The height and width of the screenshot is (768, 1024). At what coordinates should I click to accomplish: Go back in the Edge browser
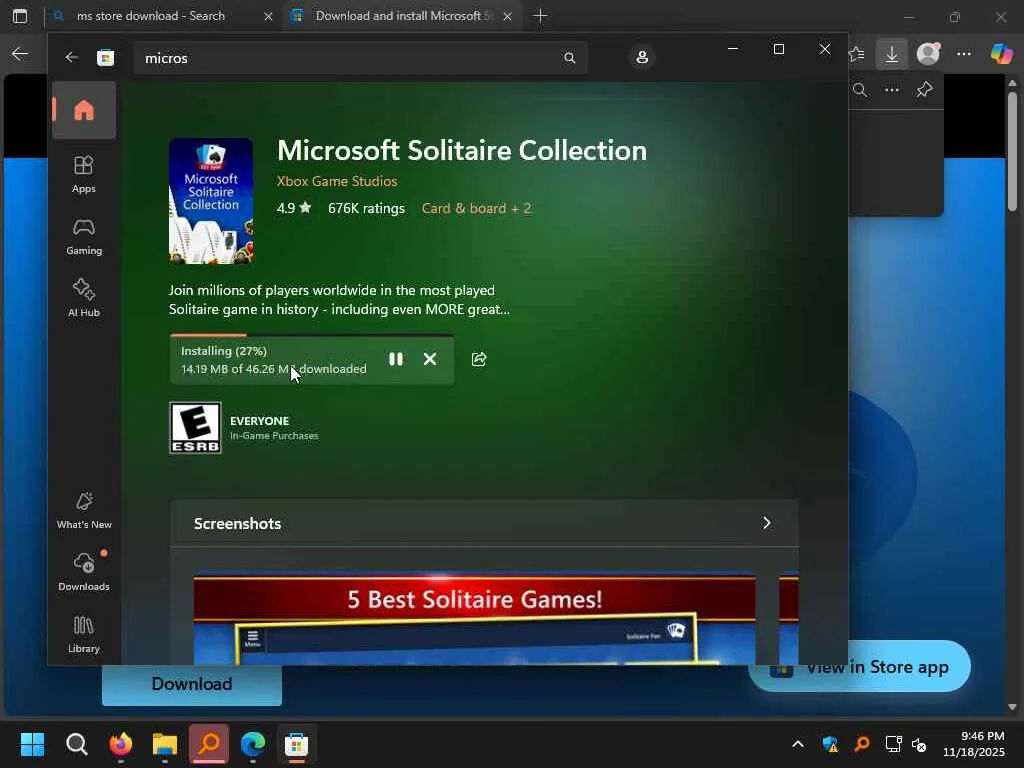(20, 54)
